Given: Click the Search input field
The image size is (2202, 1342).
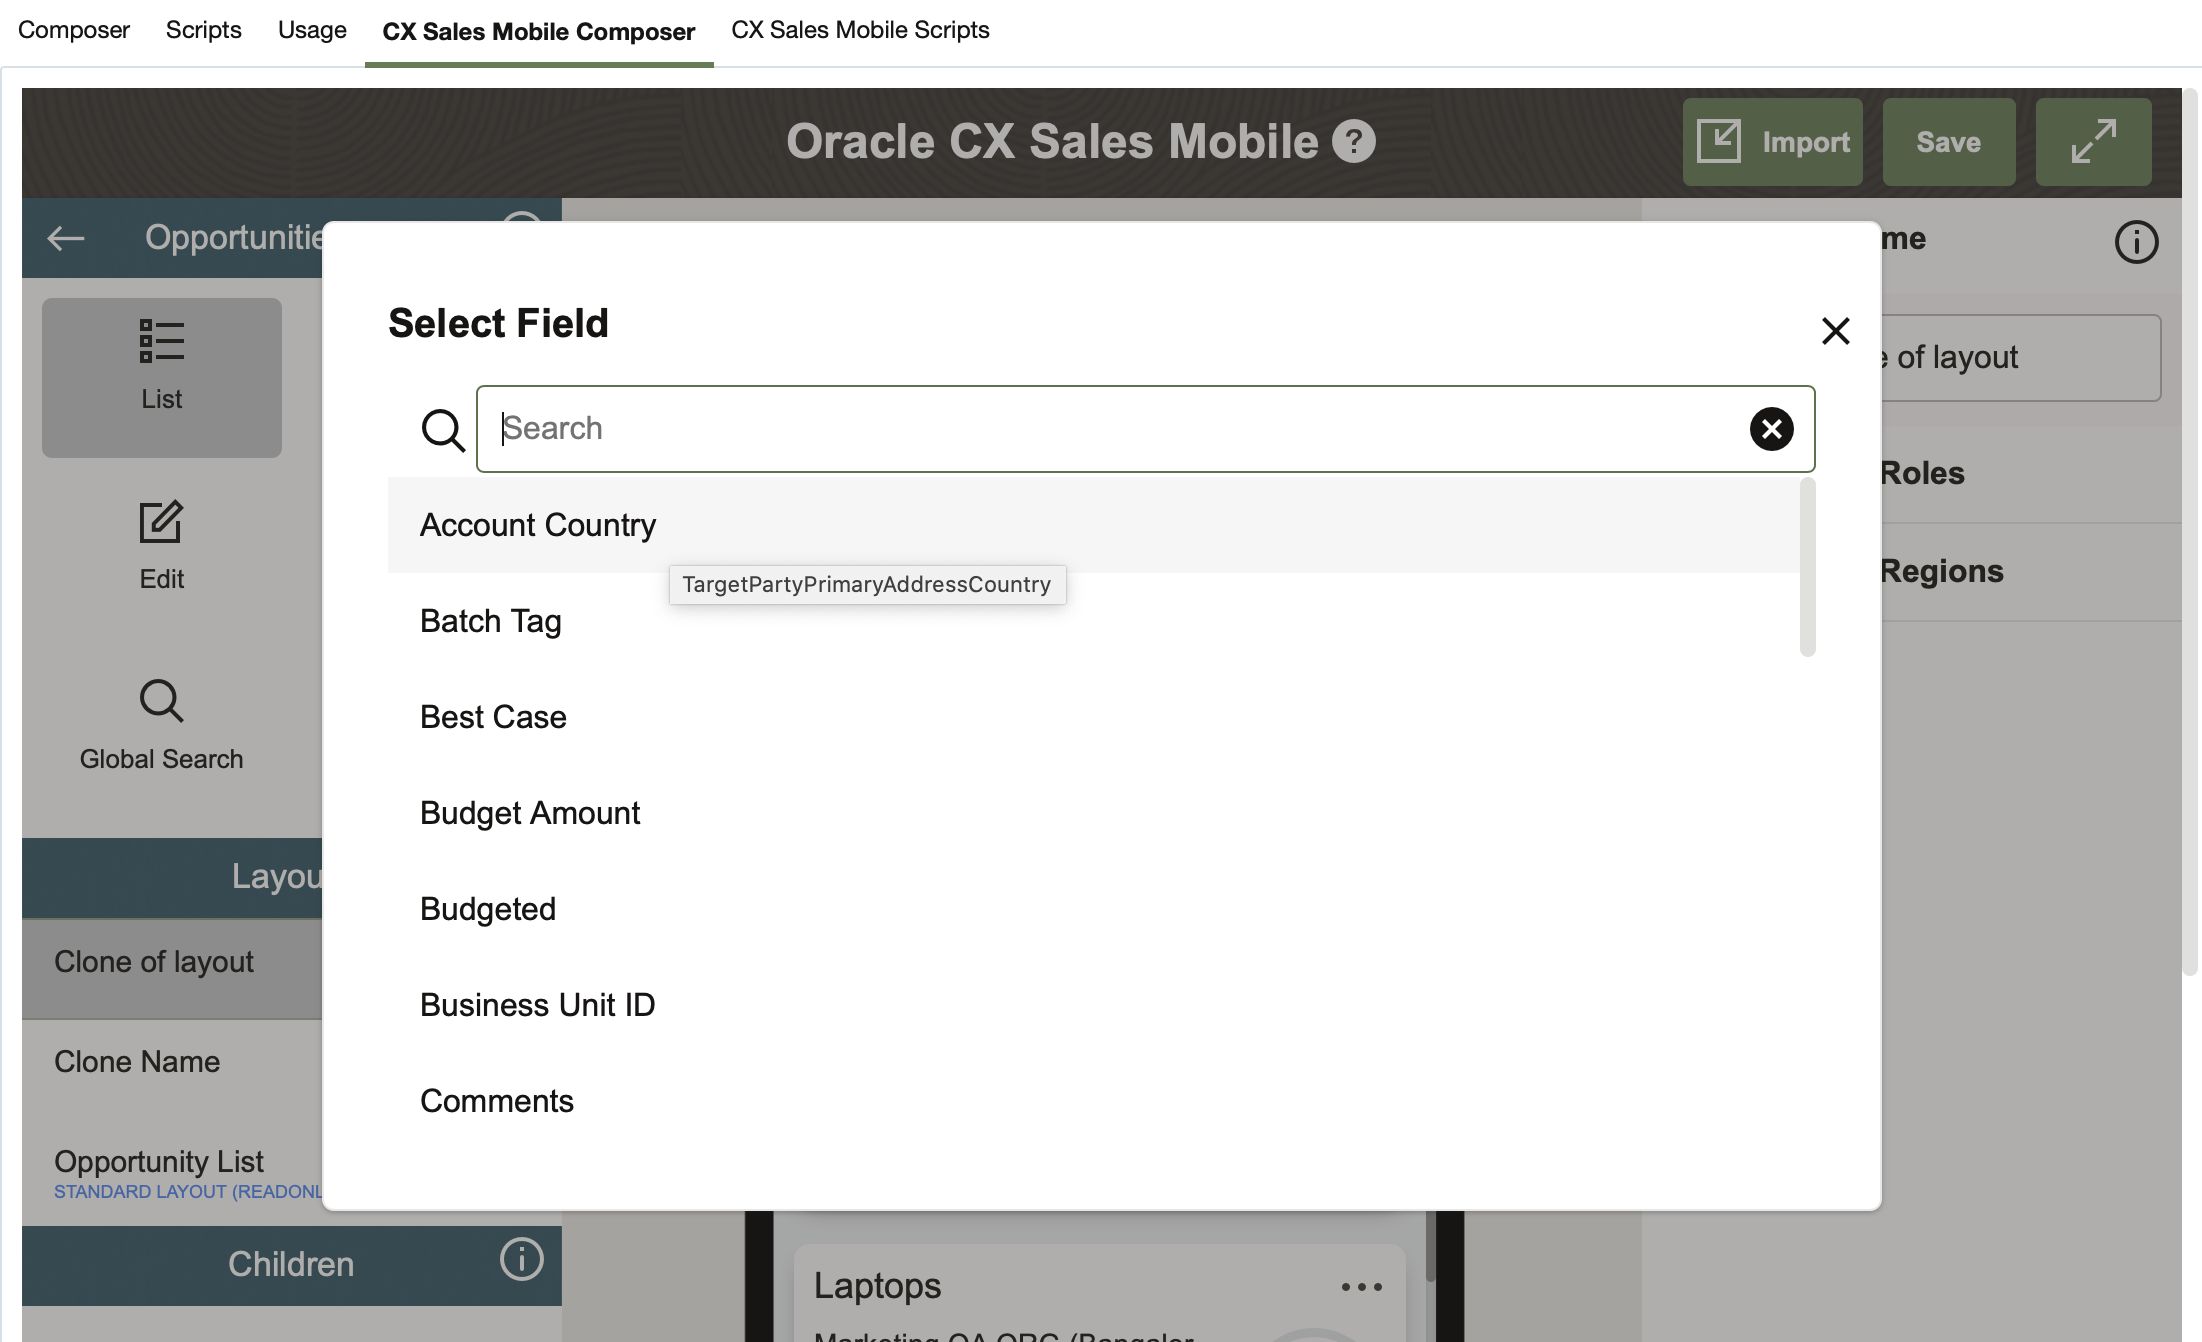Looking at the screenshot, I should coord(1120,429).
